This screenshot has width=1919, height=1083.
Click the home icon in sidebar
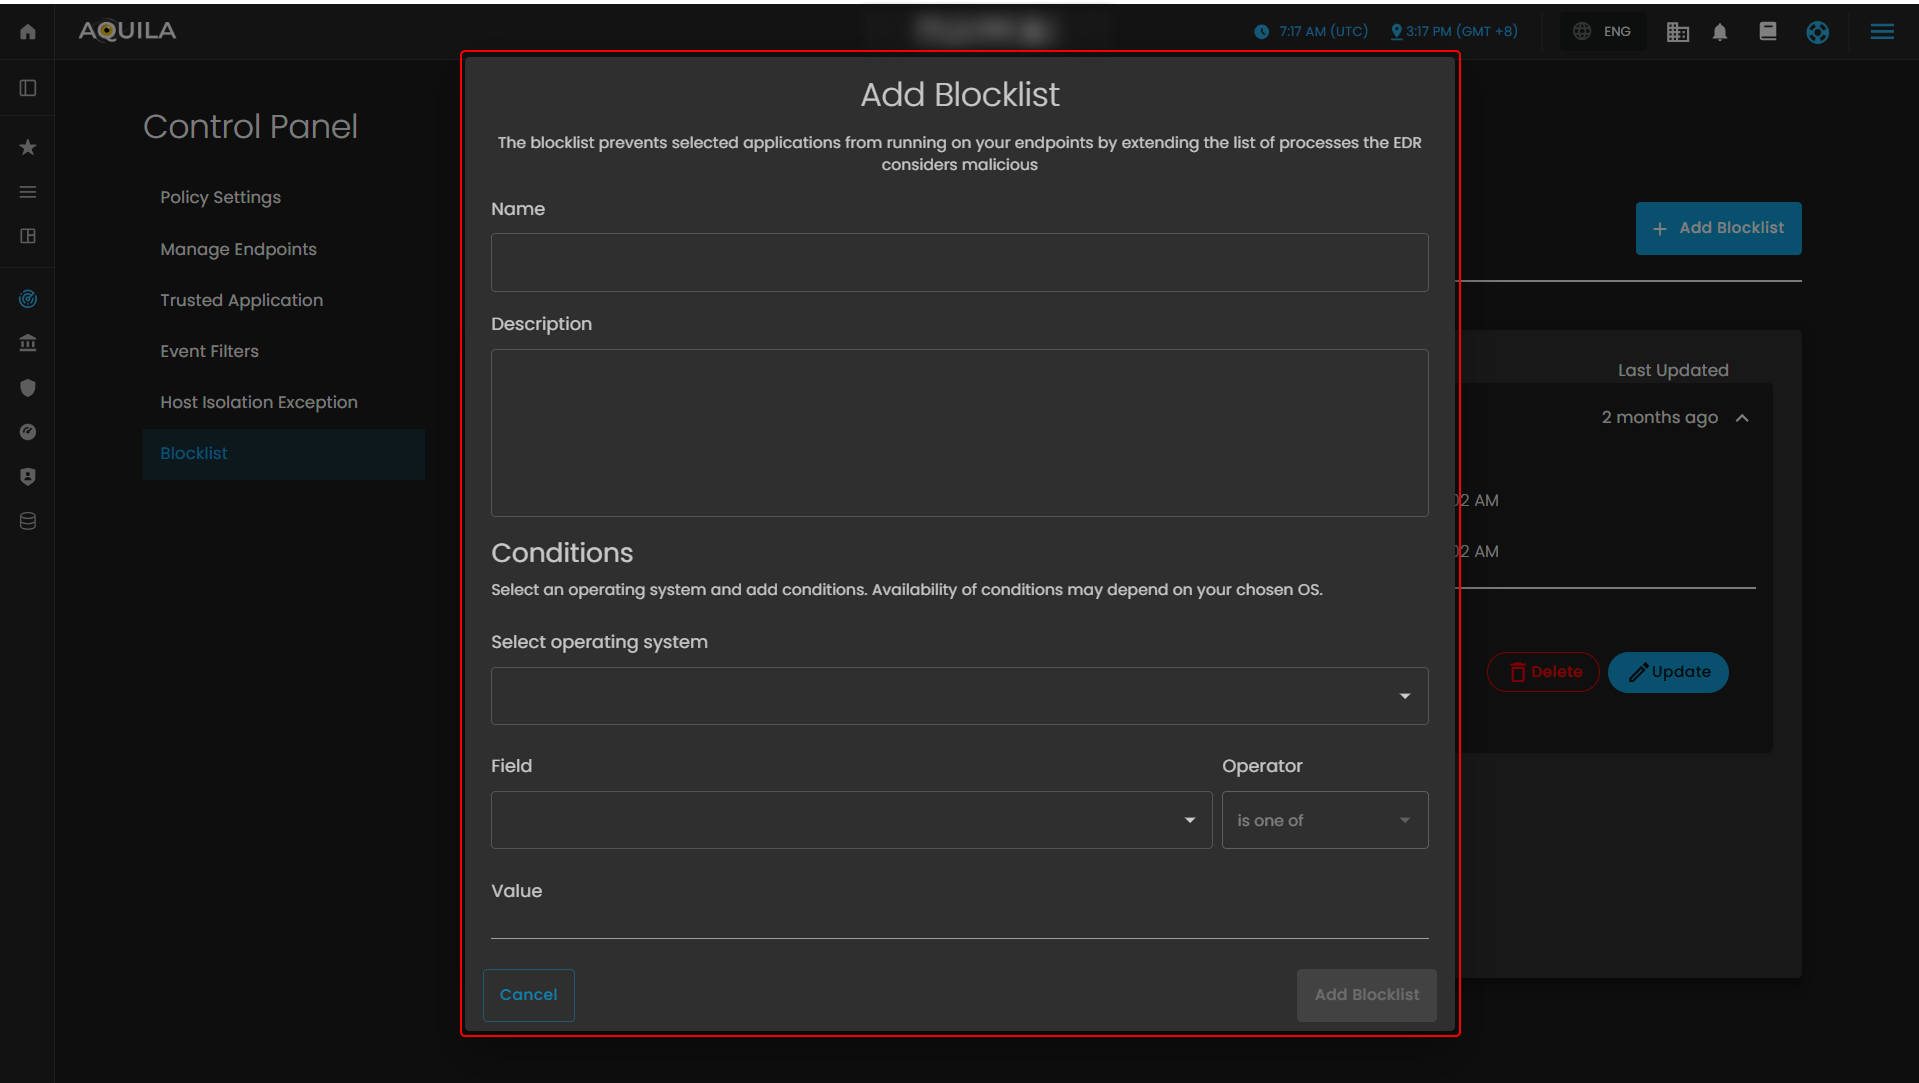[x=28, y=32]
